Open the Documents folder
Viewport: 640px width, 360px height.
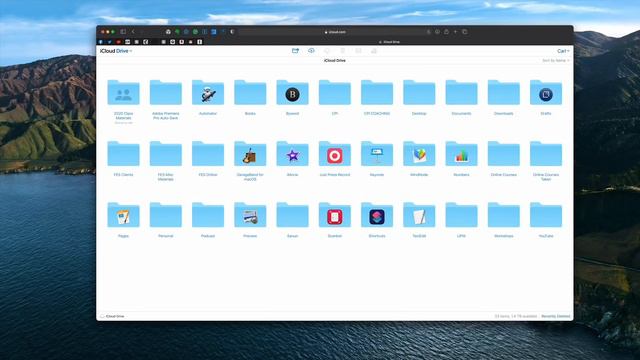[461, 93]
